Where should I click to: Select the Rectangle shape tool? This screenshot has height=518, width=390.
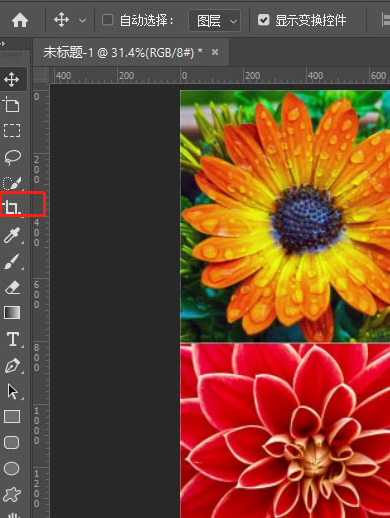(x=12, y=417)
